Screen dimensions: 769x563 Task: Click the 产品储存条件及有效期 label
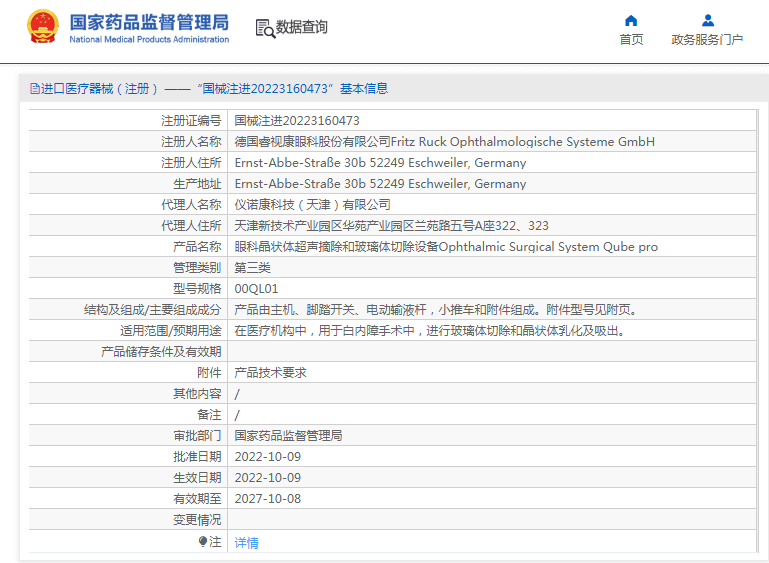click(161, 352)
